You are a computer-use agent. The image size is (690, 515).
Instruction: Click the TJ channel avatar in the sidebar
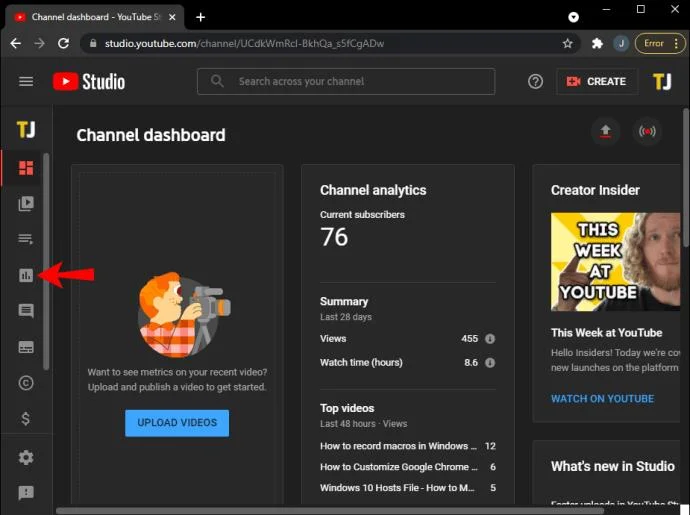tap(26, 129)
